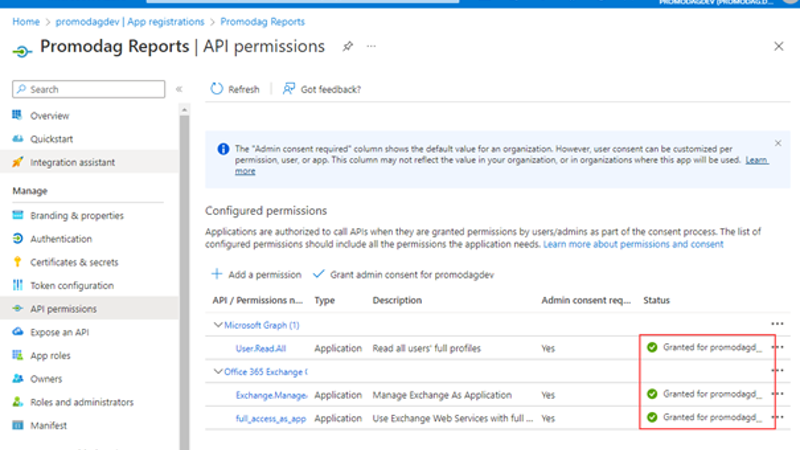Open the ellipsis menu beside page title
This screenshot has width=800, height=450.
(x=372, y=47)
